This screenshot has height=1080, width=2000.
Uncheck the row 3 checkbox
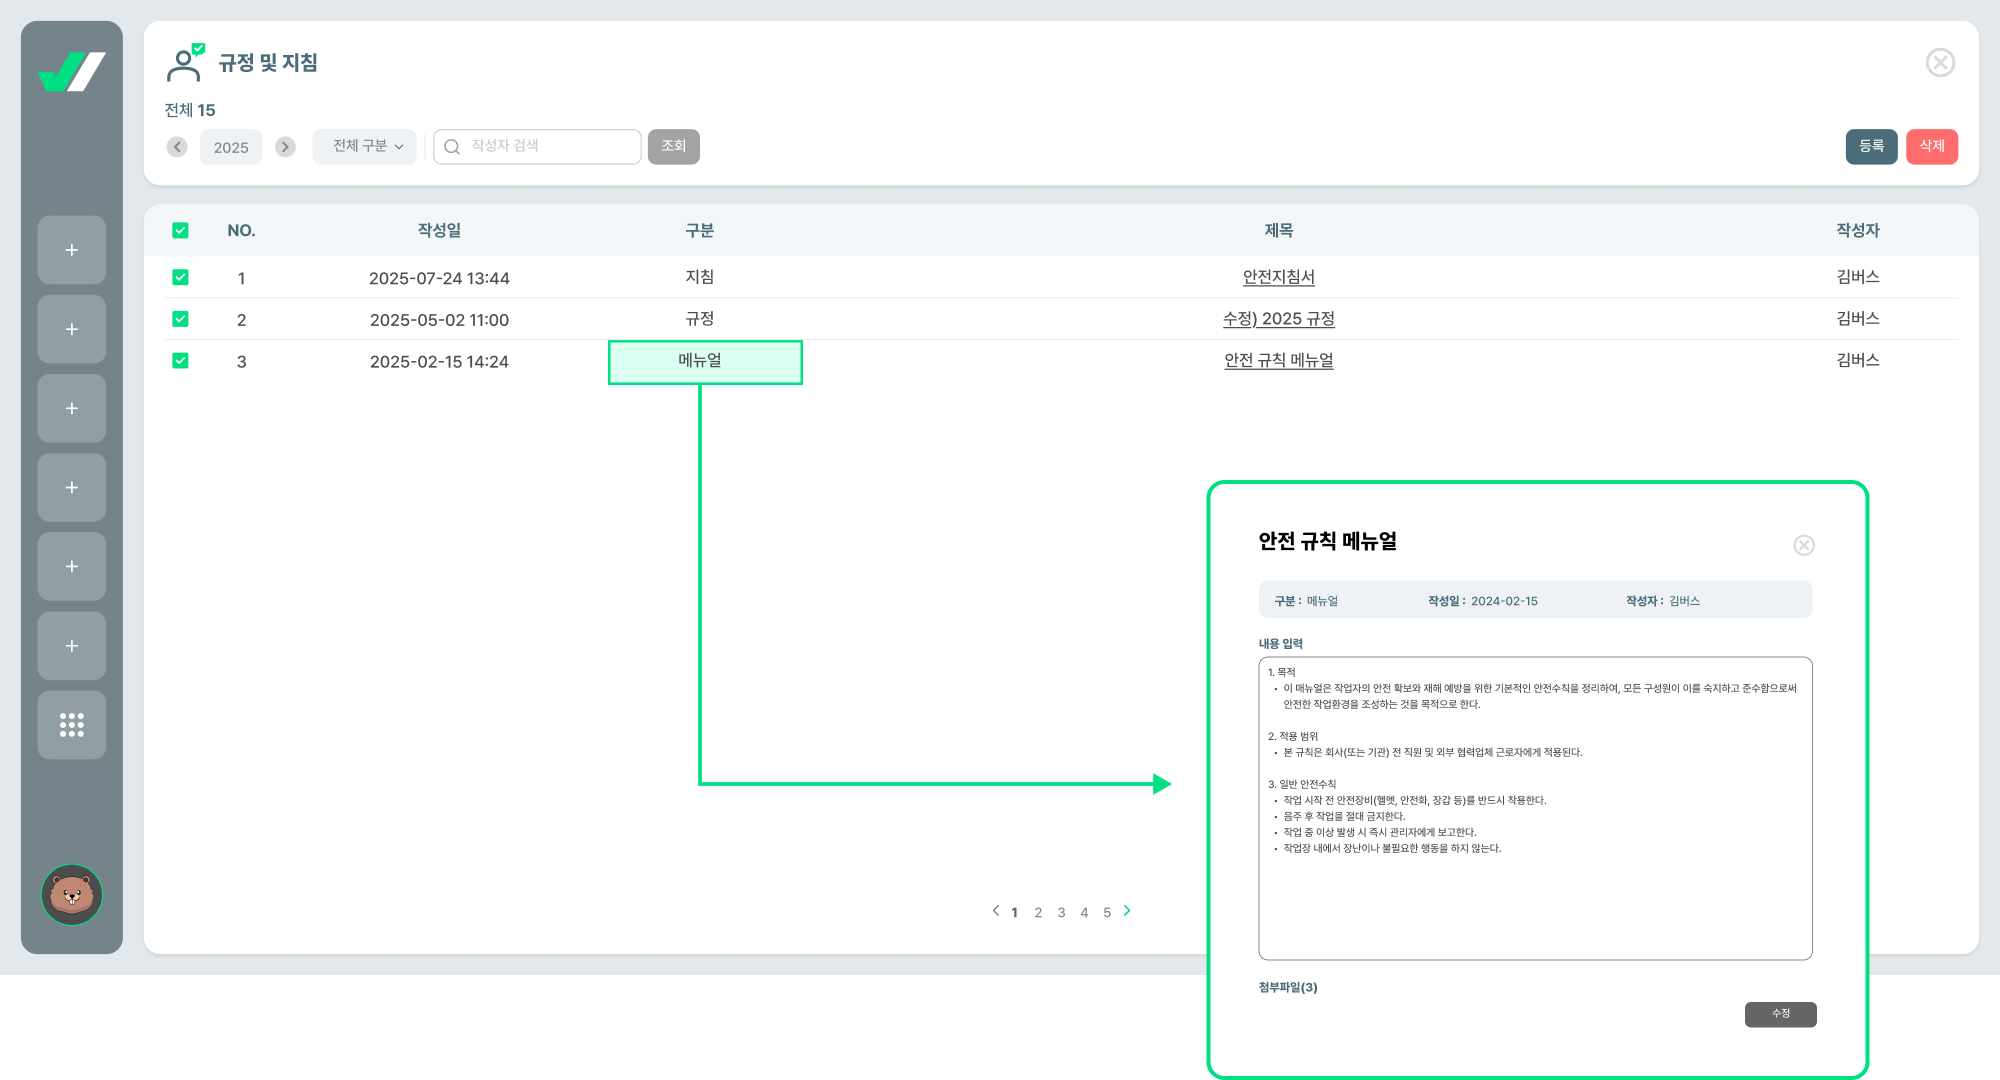click(180, 360)
